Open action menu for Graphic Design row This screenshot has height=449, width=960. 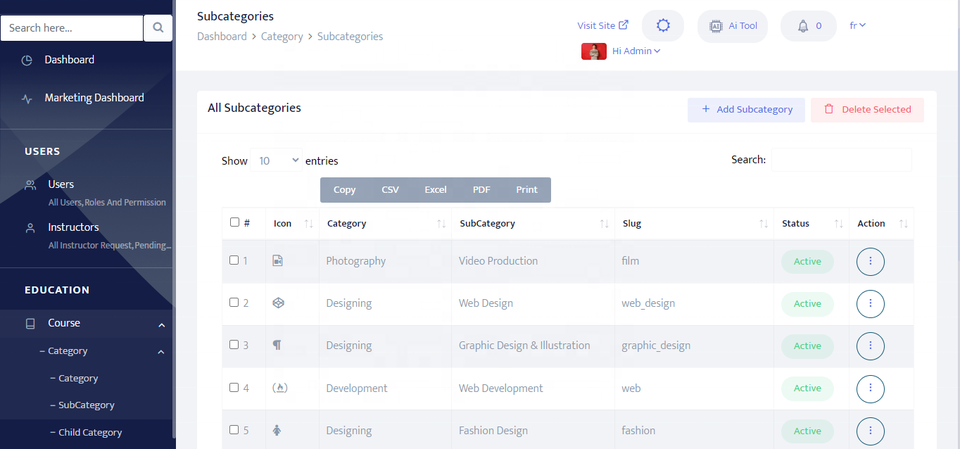click(870, 346)
